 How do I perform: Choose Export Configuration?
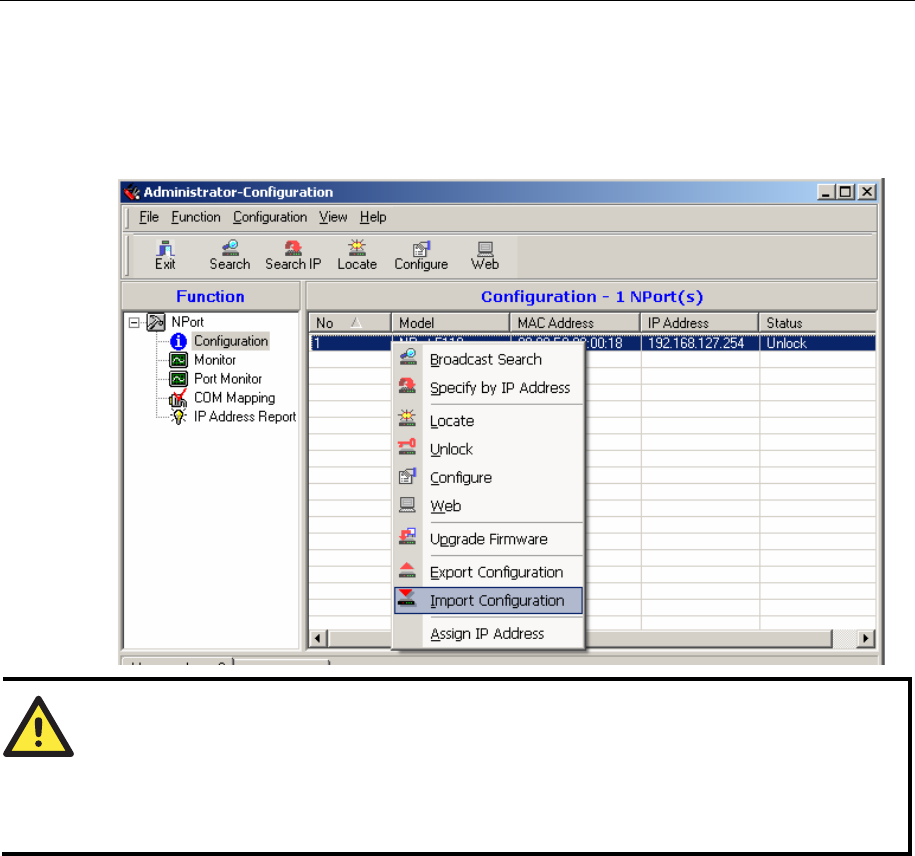(x=489, y=572)
